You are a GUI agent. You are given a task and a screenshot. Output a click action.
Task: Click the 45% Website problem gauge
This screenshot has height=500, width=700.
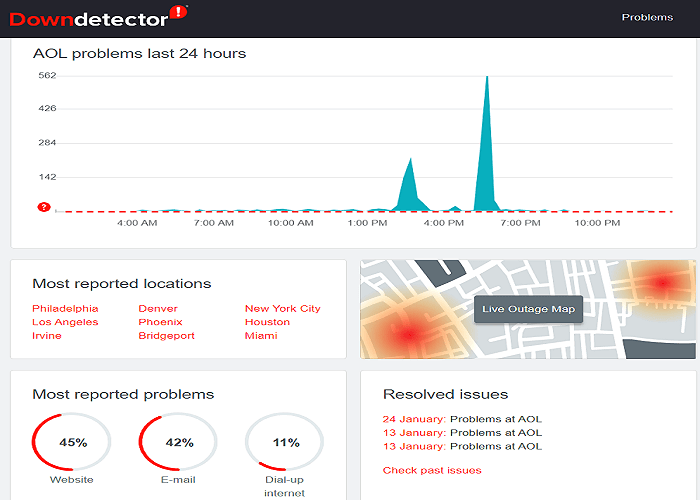pos(71,442)
